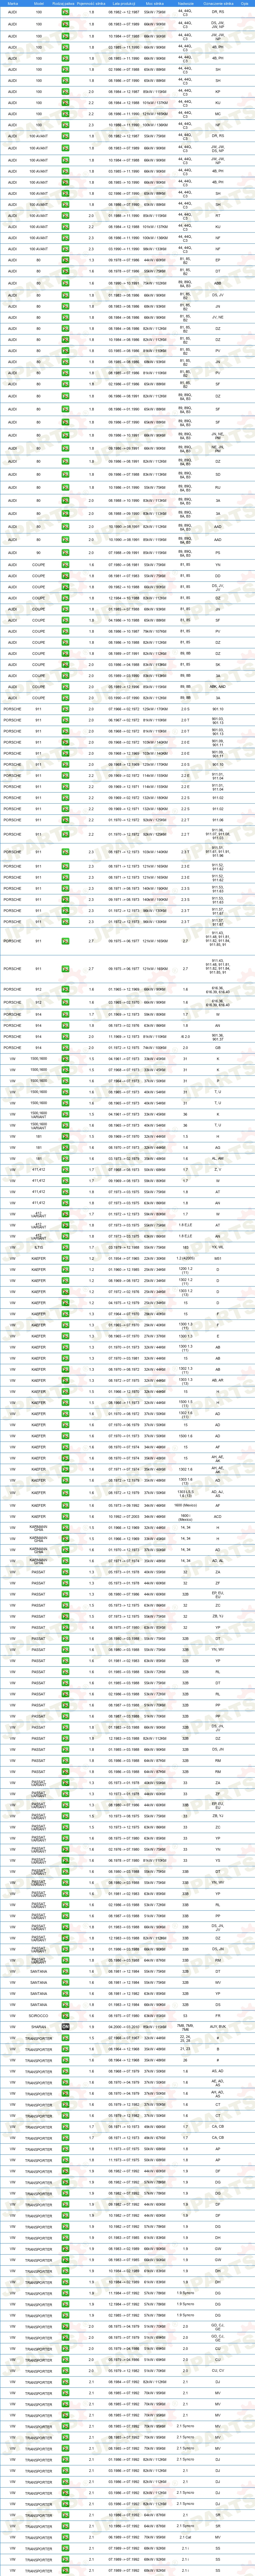Click the Nadwozie column header
The image size is (255, 2576).
pyautogui.click(x=186, y=4)
